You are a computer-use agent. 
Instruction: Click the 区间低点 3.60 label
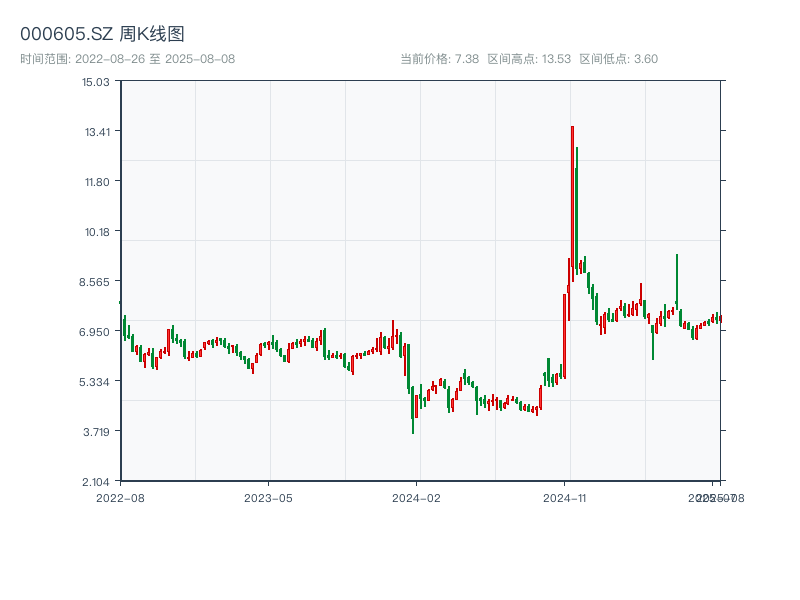tap(618, 59)
